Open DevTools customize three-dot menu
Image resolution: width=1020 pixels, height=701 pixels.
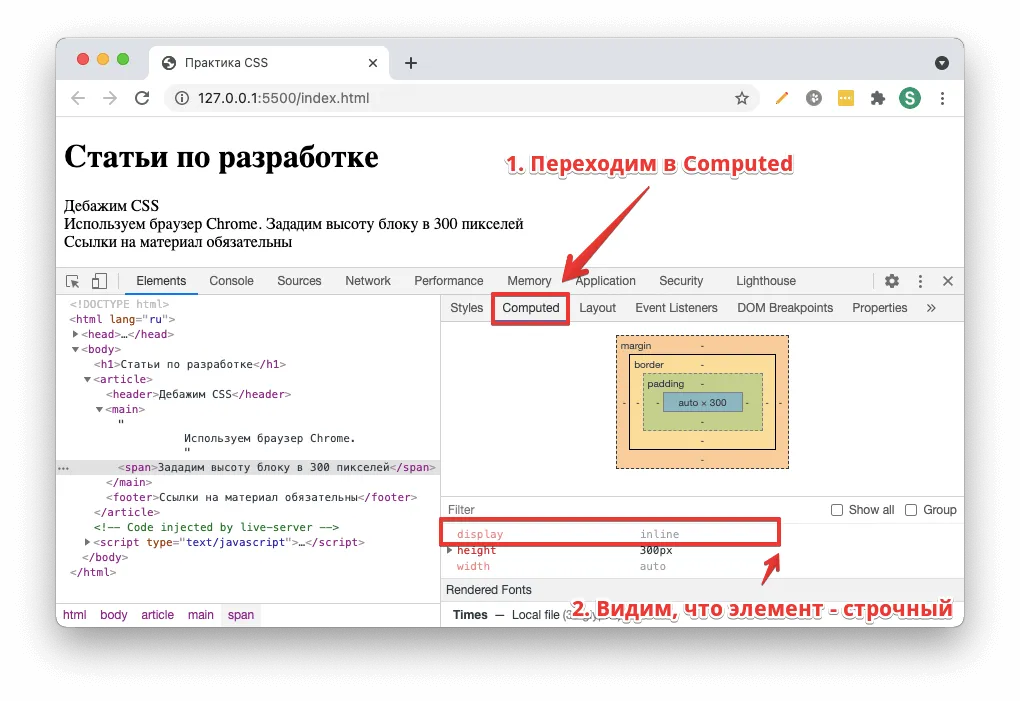coord(920,281)
